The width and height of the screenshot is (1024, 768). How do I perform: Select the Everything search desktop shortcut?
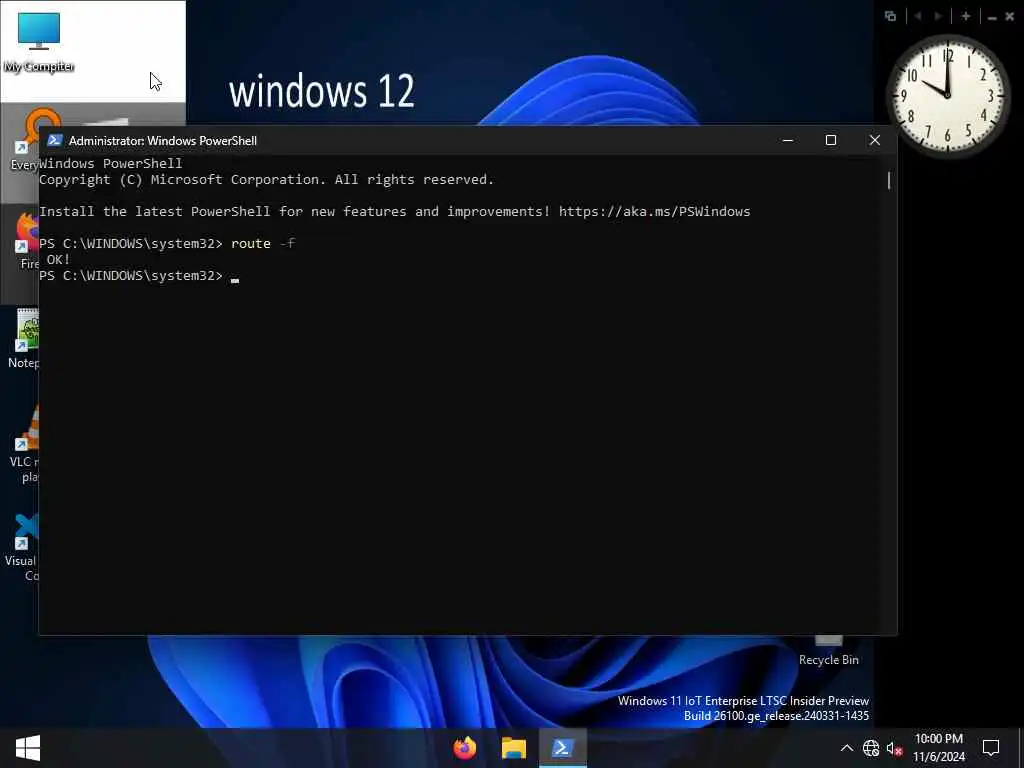tap(25, 141)
